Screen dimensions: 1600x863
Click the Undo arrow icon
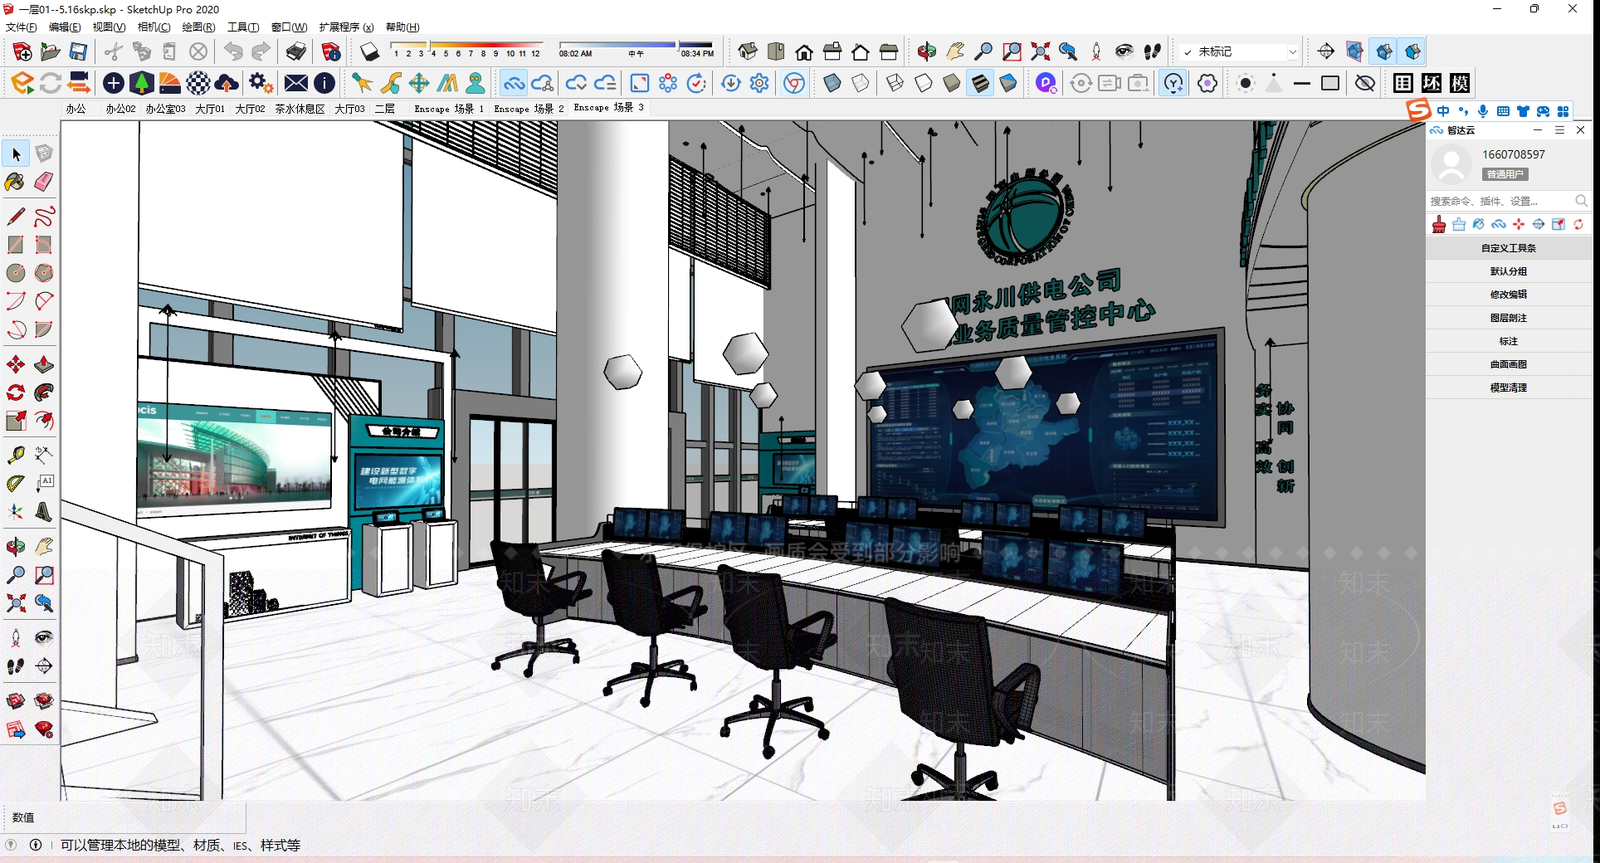(233, 51)
